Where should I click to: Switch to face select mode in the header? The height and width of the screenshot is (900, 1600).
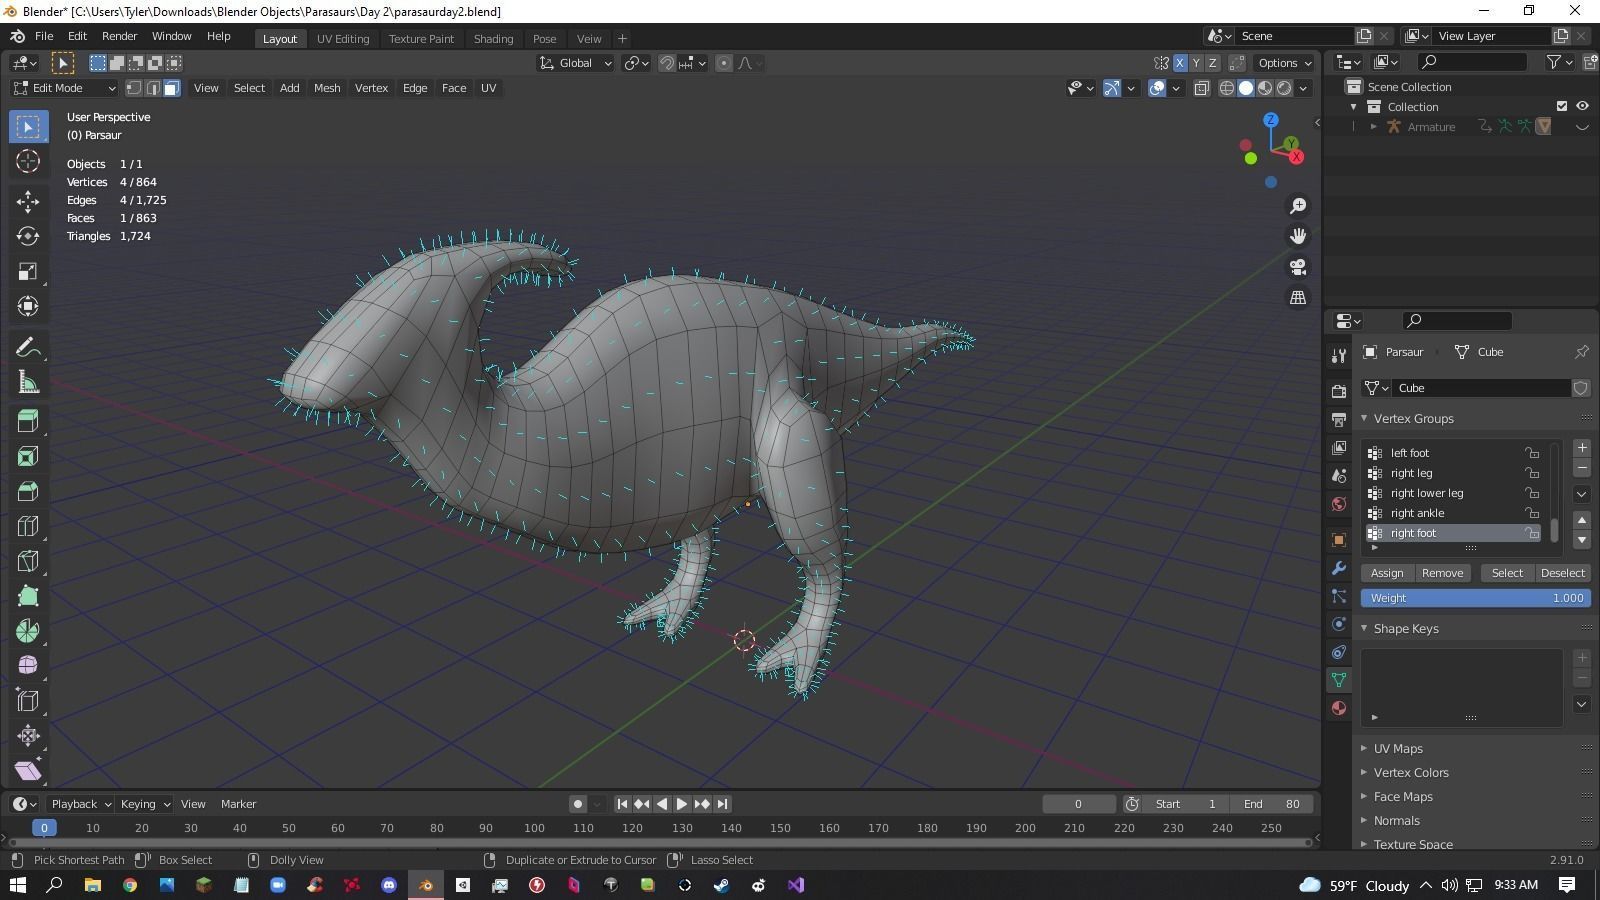coord(170,88)
